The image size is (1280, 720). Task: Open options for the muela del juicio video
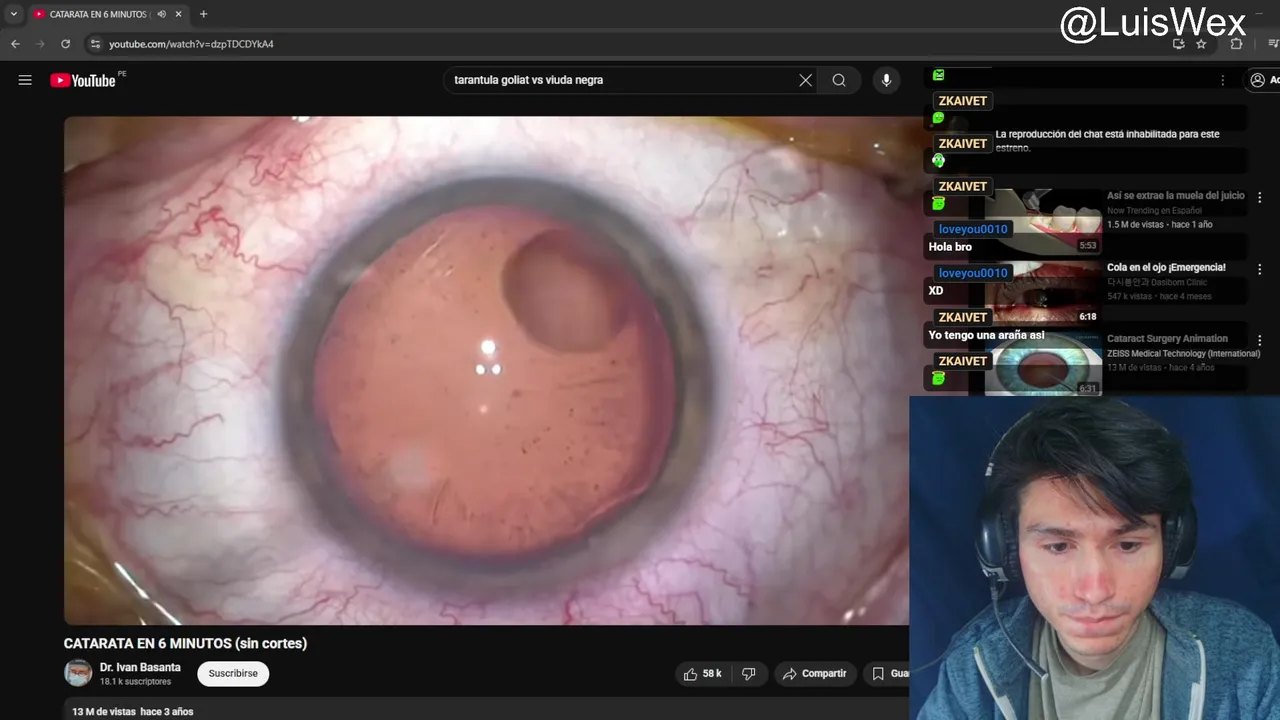click(1259, 198)
